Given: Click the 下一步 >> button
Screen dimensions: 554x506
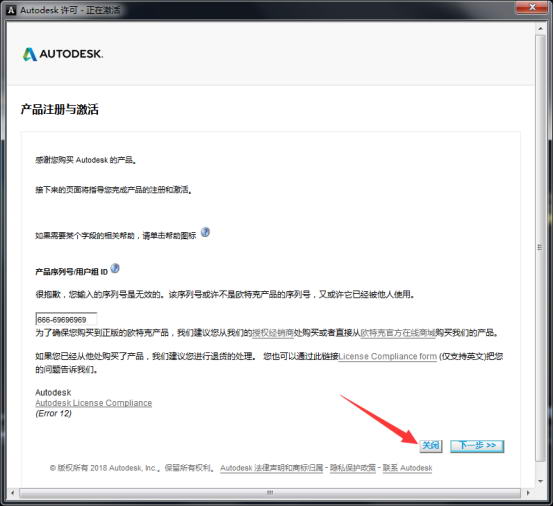Looking at the screenshot, I should click(477, 446).
